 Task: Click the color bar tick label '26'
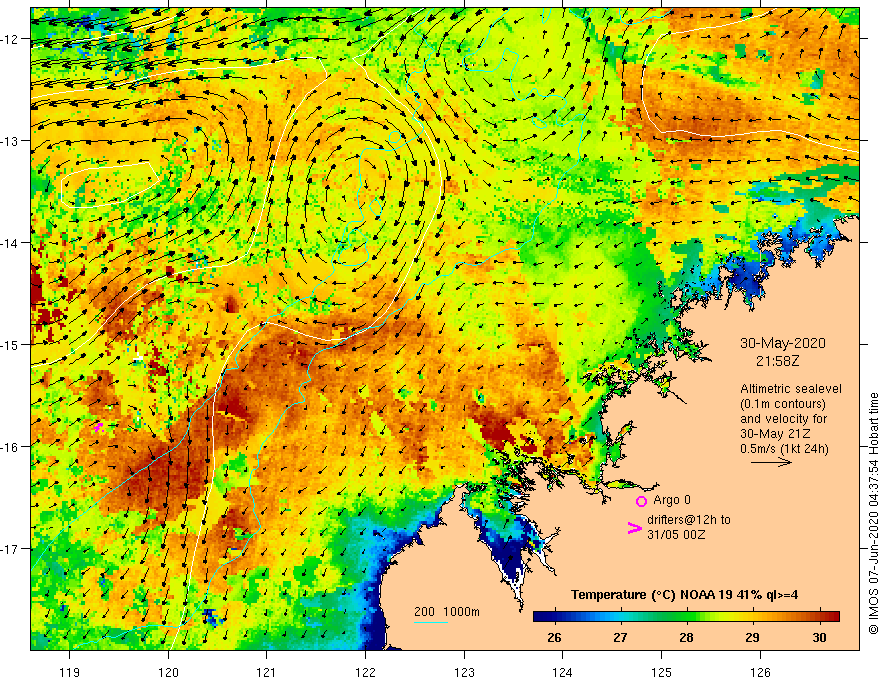point(554,637)
